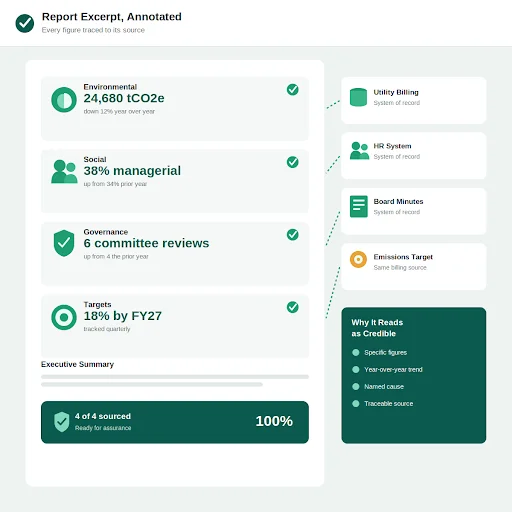Click the Targets category label
Image resolution: width=512 pixels, height=512 pixels.
[x=97, y=305]
